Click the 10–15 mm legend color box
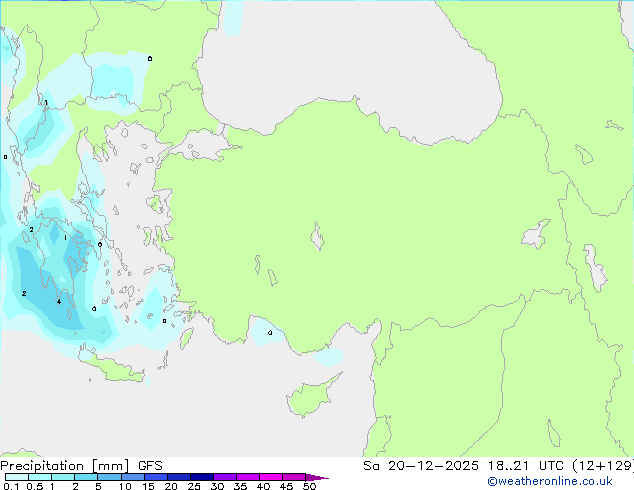Screen dimensions: 634x490 click(133, 477)
